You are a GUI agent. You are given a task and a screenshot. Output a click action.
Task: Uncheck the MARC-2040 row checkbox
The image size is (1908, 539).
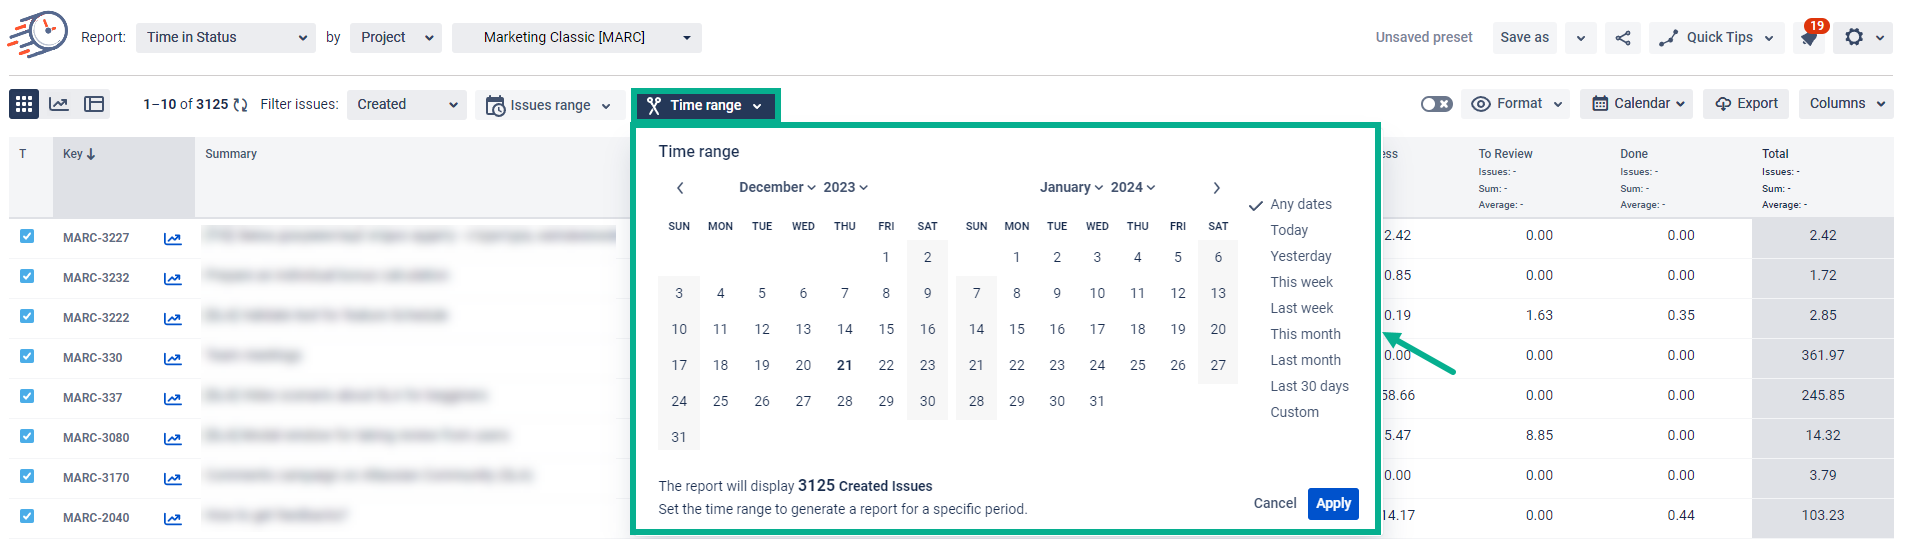(27, 516)
